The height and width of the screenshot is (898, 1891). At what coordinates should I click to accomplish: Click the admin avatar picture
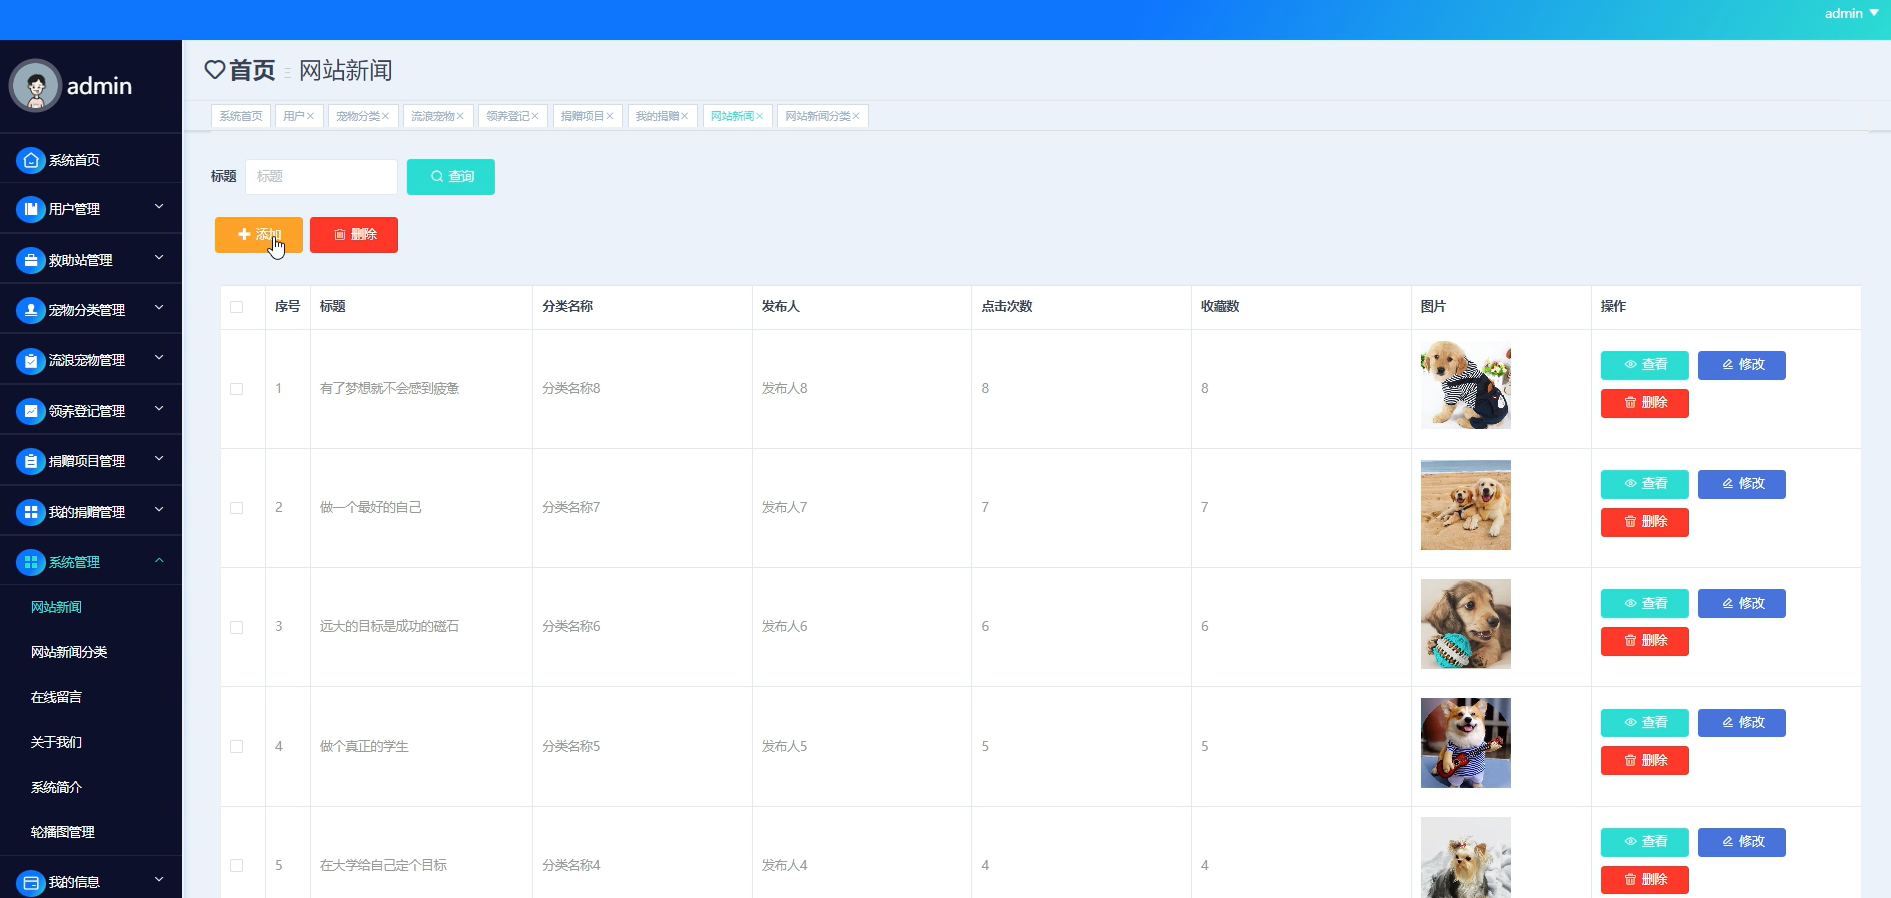[x=36, y=86]
